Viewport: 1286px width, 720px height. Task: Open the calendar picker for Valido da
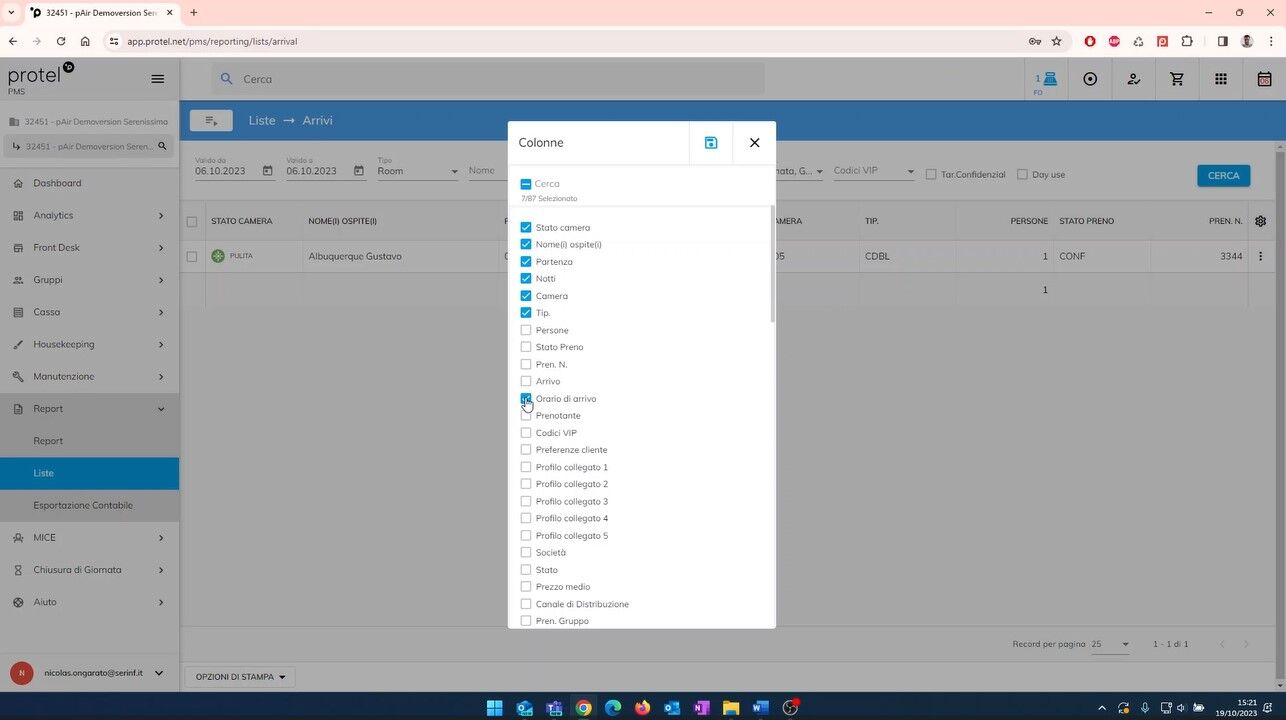267,171
